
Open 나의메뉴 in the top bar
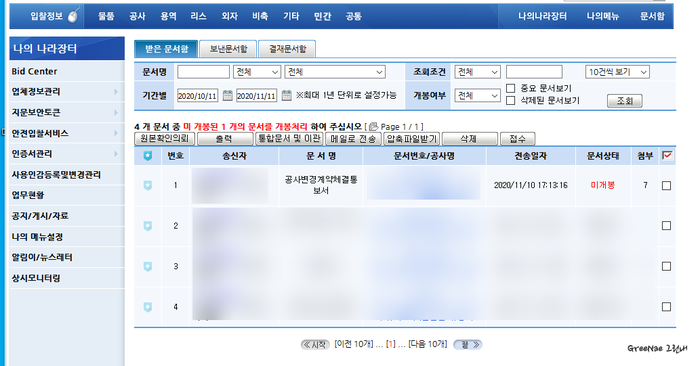[603, 17]
